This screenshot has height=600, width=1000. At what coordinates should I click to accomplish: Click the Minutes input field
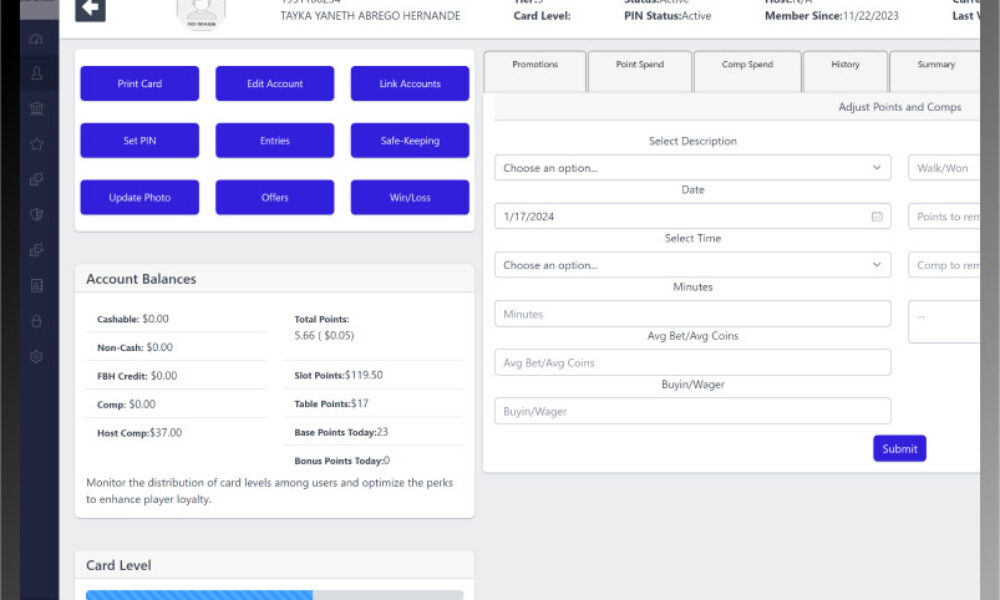[x=692, y=314]
